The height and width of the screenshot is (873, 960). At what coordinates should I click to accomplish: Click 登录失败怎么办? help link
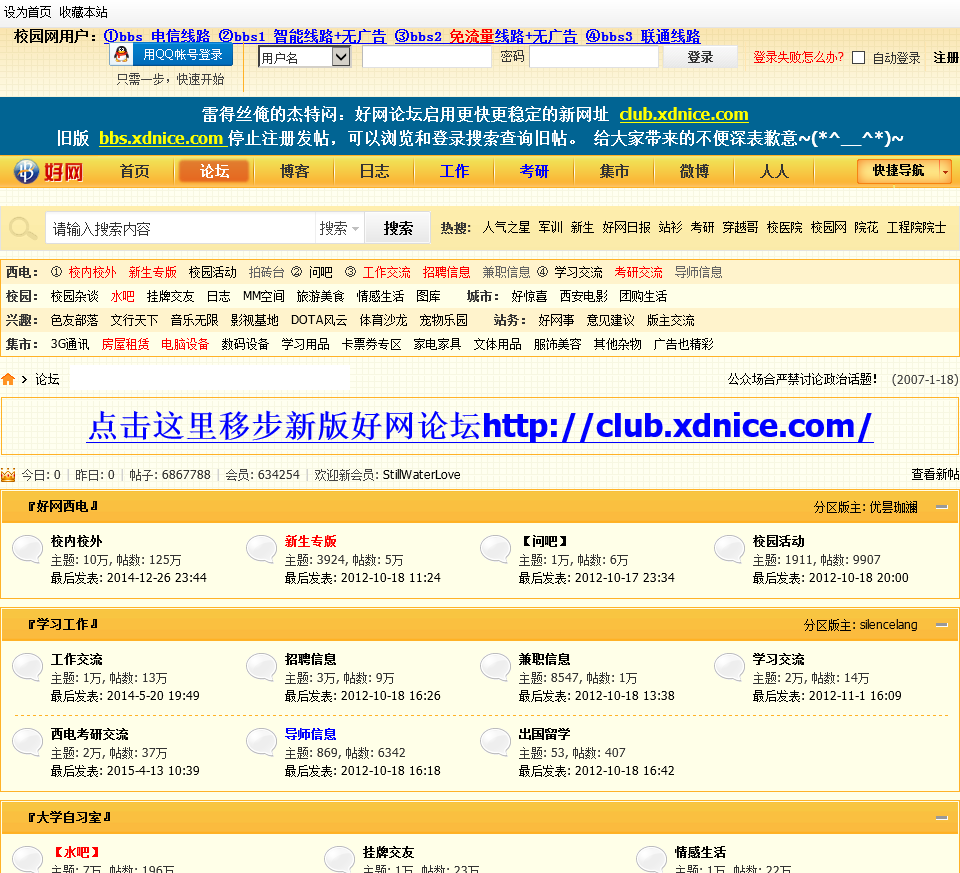[798, 58]
